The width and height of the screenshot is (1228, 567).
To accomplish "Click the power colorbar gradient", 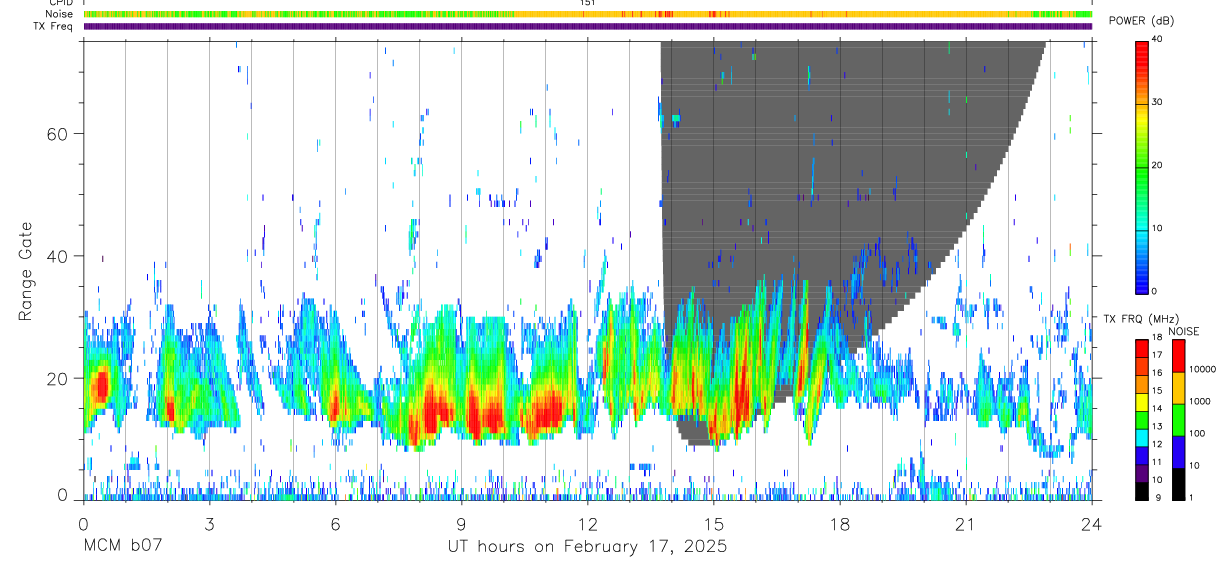I will [x=1142, y=166].
